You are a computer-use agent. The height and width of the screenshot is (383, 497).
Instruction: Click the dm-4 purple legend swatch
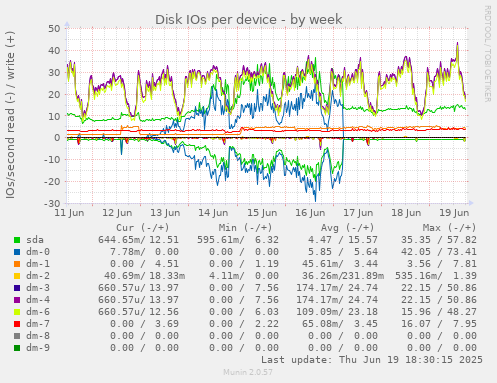coord(17,300)
